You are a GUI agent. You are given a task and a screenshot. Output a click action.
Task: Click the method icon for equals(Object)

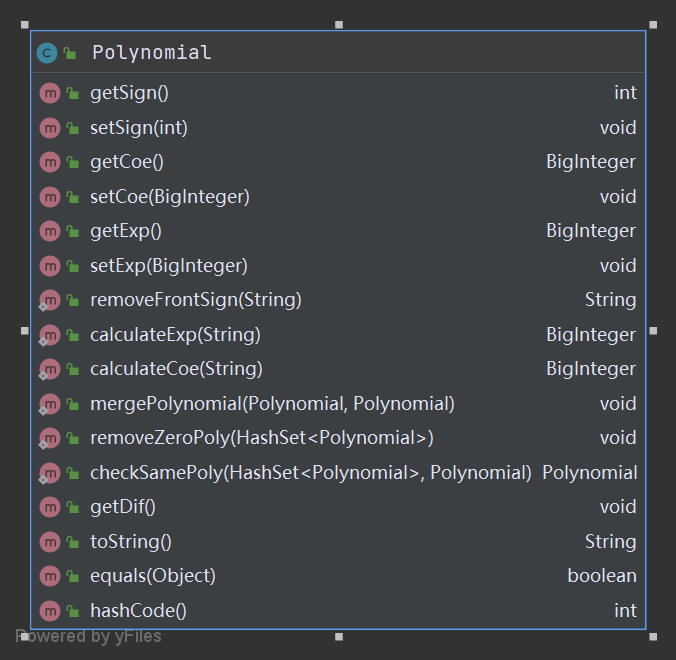(50, 576)
